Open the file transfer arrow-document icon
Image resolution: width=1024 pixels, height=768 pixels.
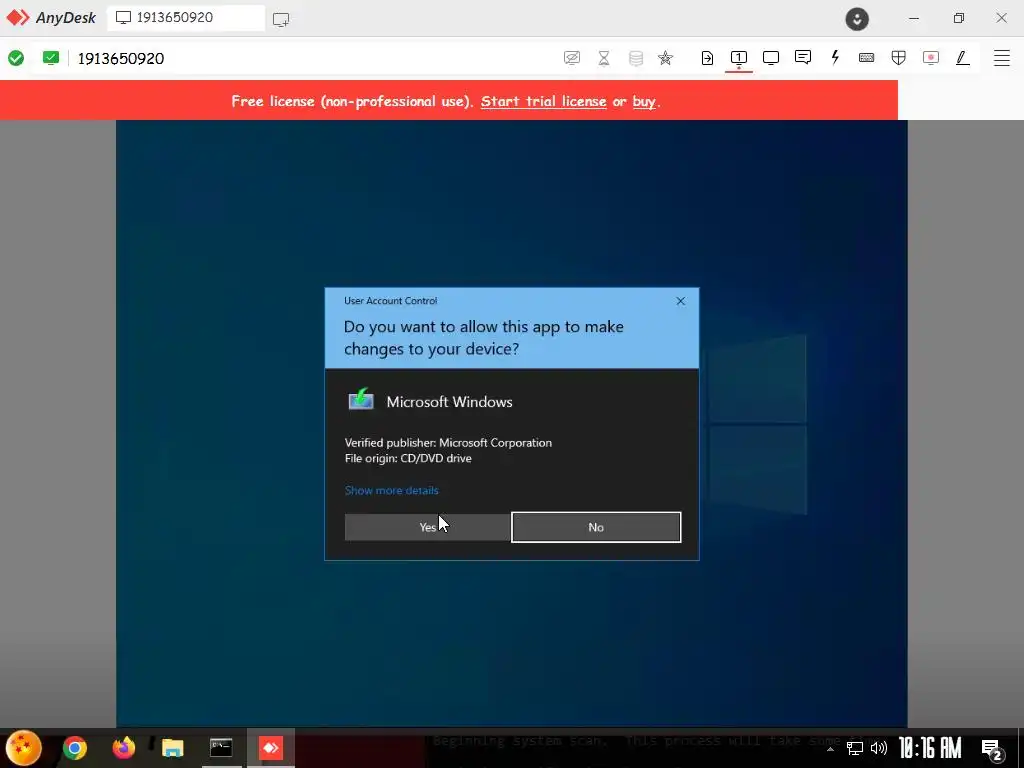click(x=707, y=58)
